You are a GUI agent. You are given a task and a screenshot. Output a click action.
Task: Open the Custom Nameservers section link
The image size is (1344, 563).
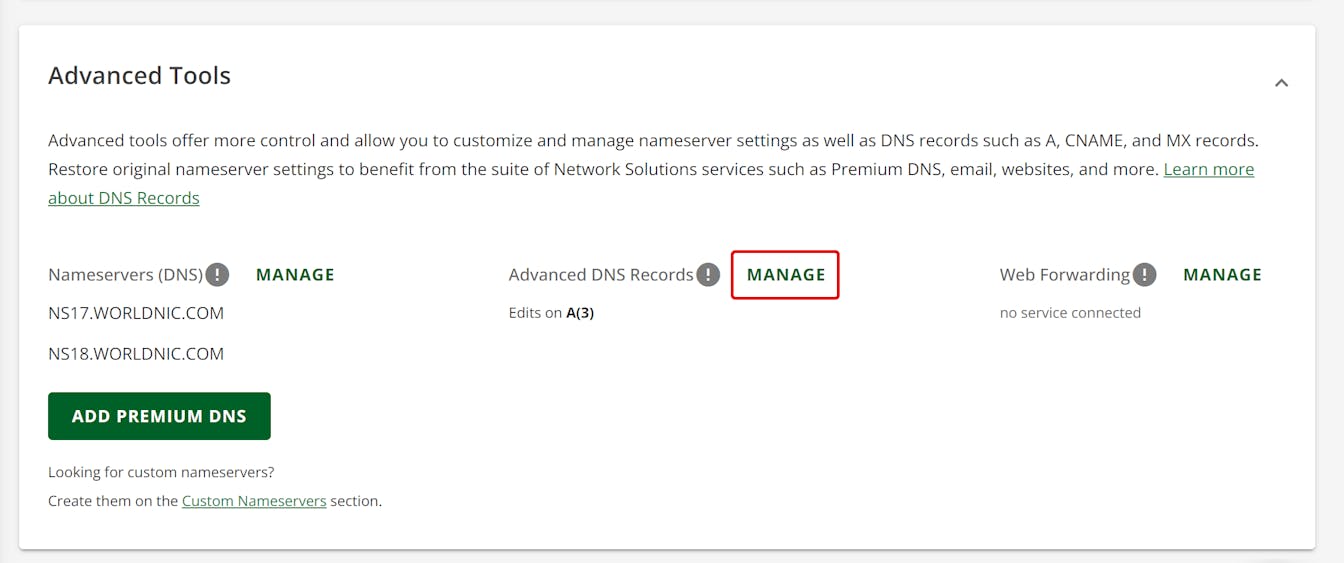254,501
